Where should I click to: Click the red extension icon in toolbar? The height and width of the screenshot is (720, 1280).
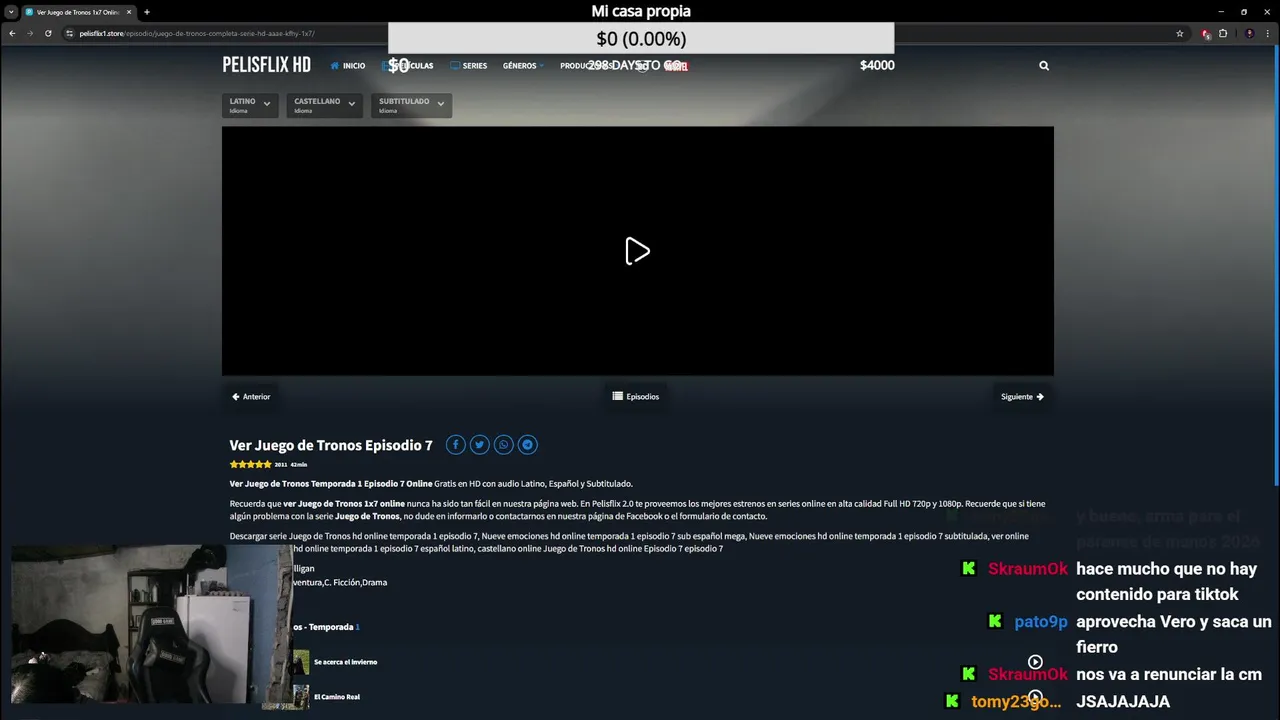(x=1206, y=33)
